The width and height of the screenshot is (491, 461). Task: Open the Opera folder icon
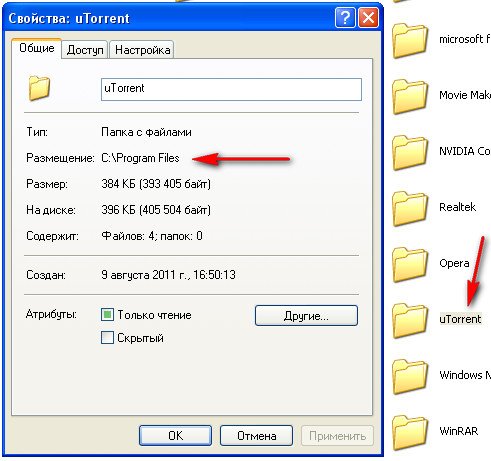click(x=410, y=264)
